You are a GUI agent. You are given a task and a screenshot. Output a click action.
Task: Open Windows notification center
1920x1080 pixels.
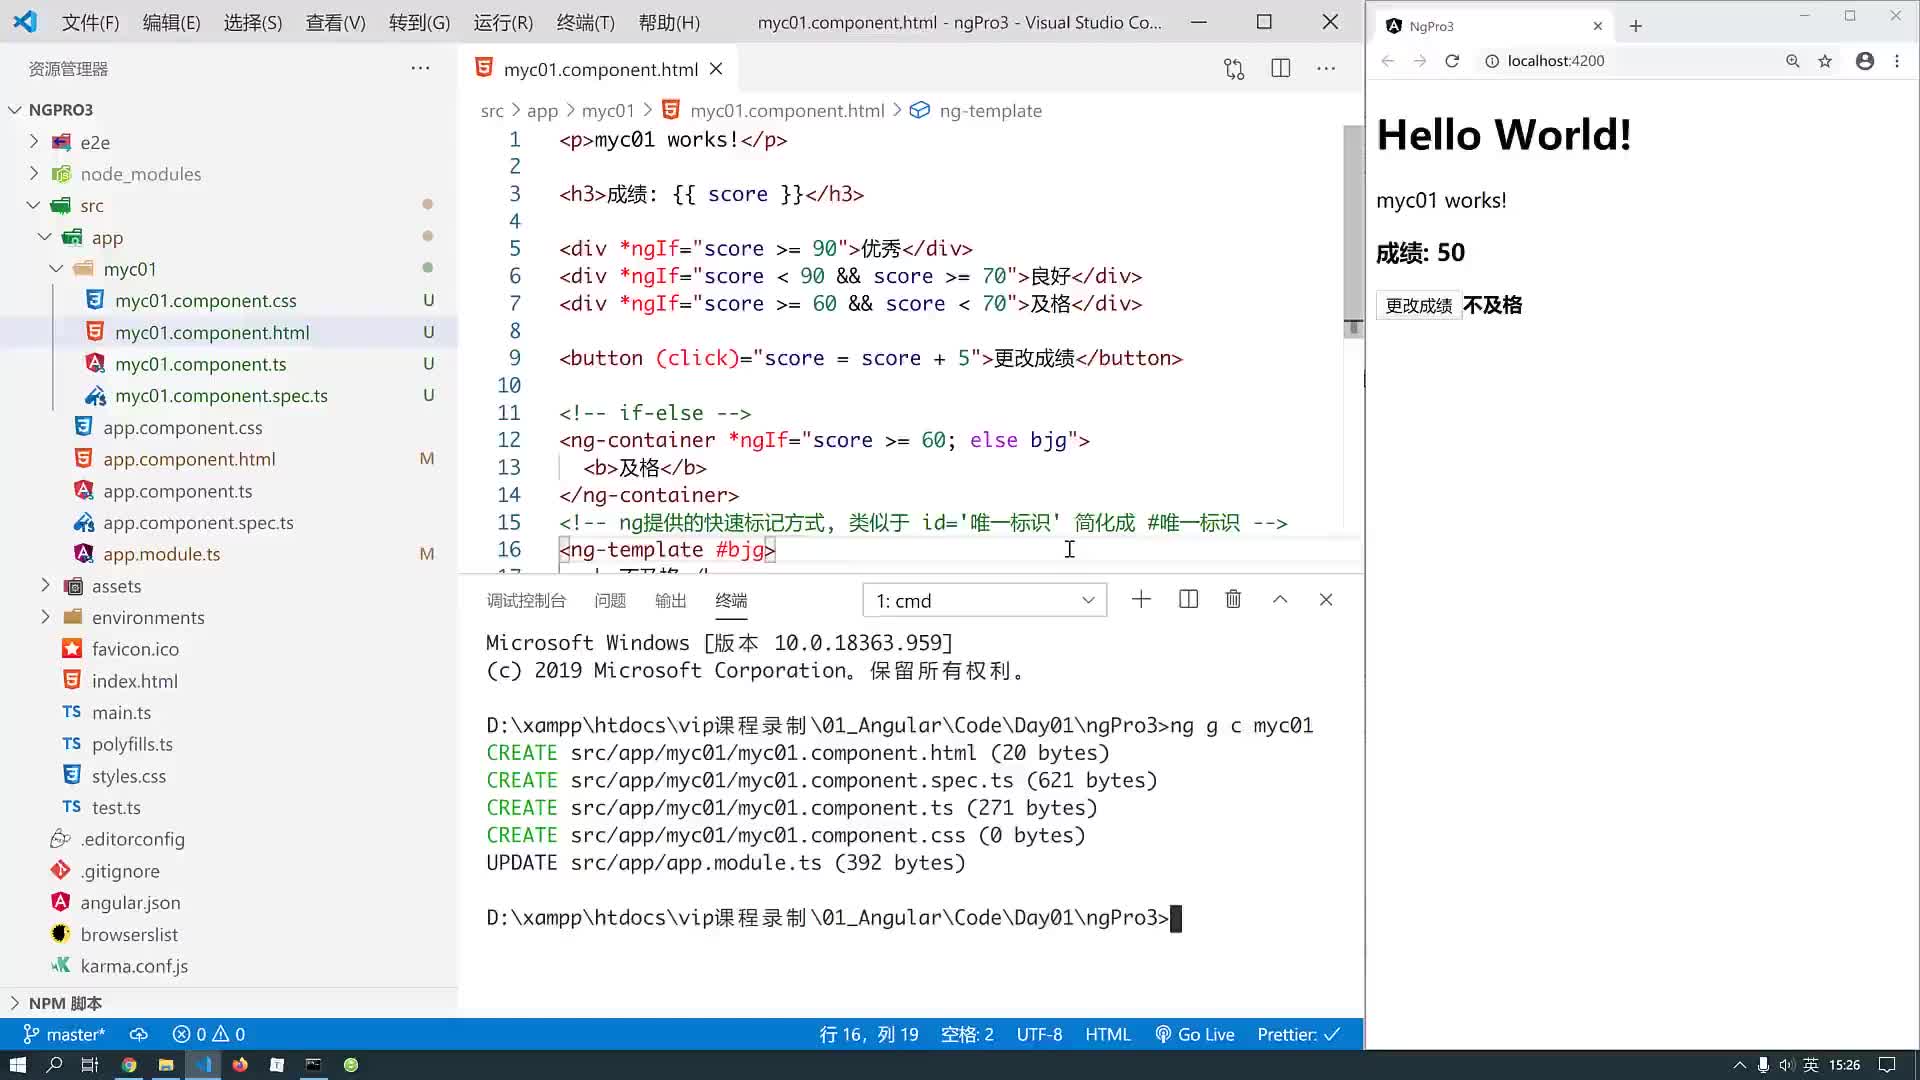click(1887, 1065)
